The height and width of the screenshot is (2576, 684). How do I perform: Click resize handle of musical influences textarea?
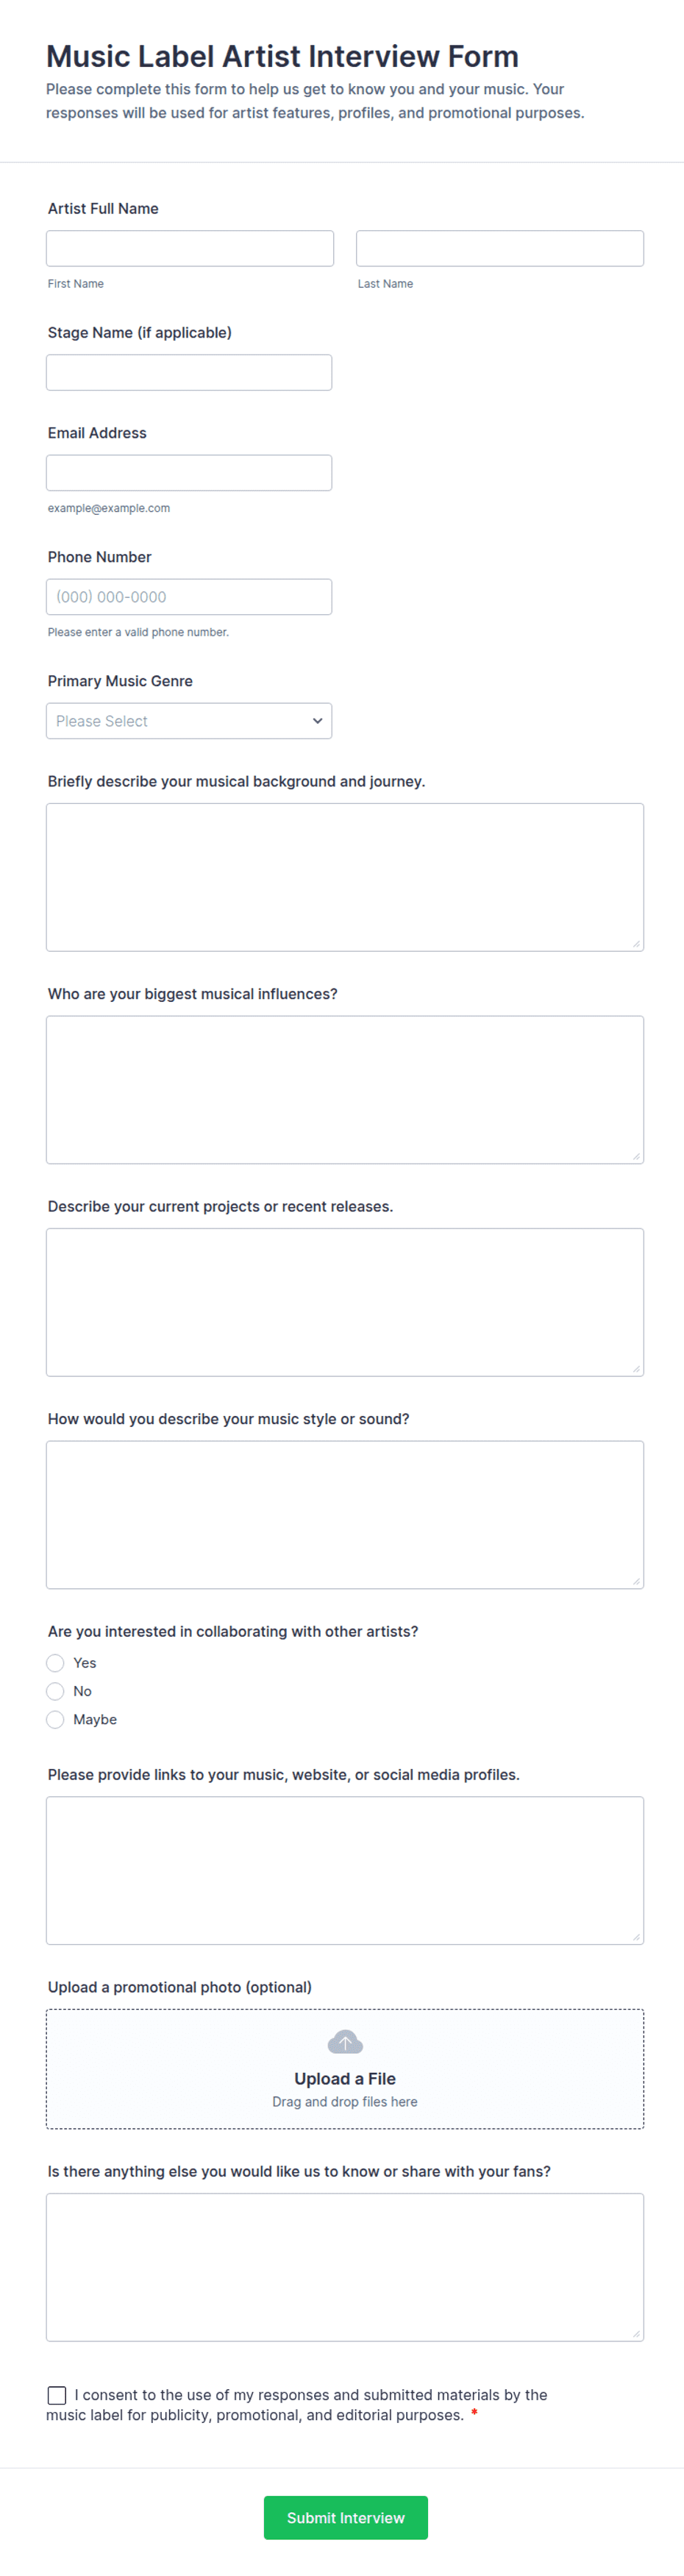point(636,1156)
